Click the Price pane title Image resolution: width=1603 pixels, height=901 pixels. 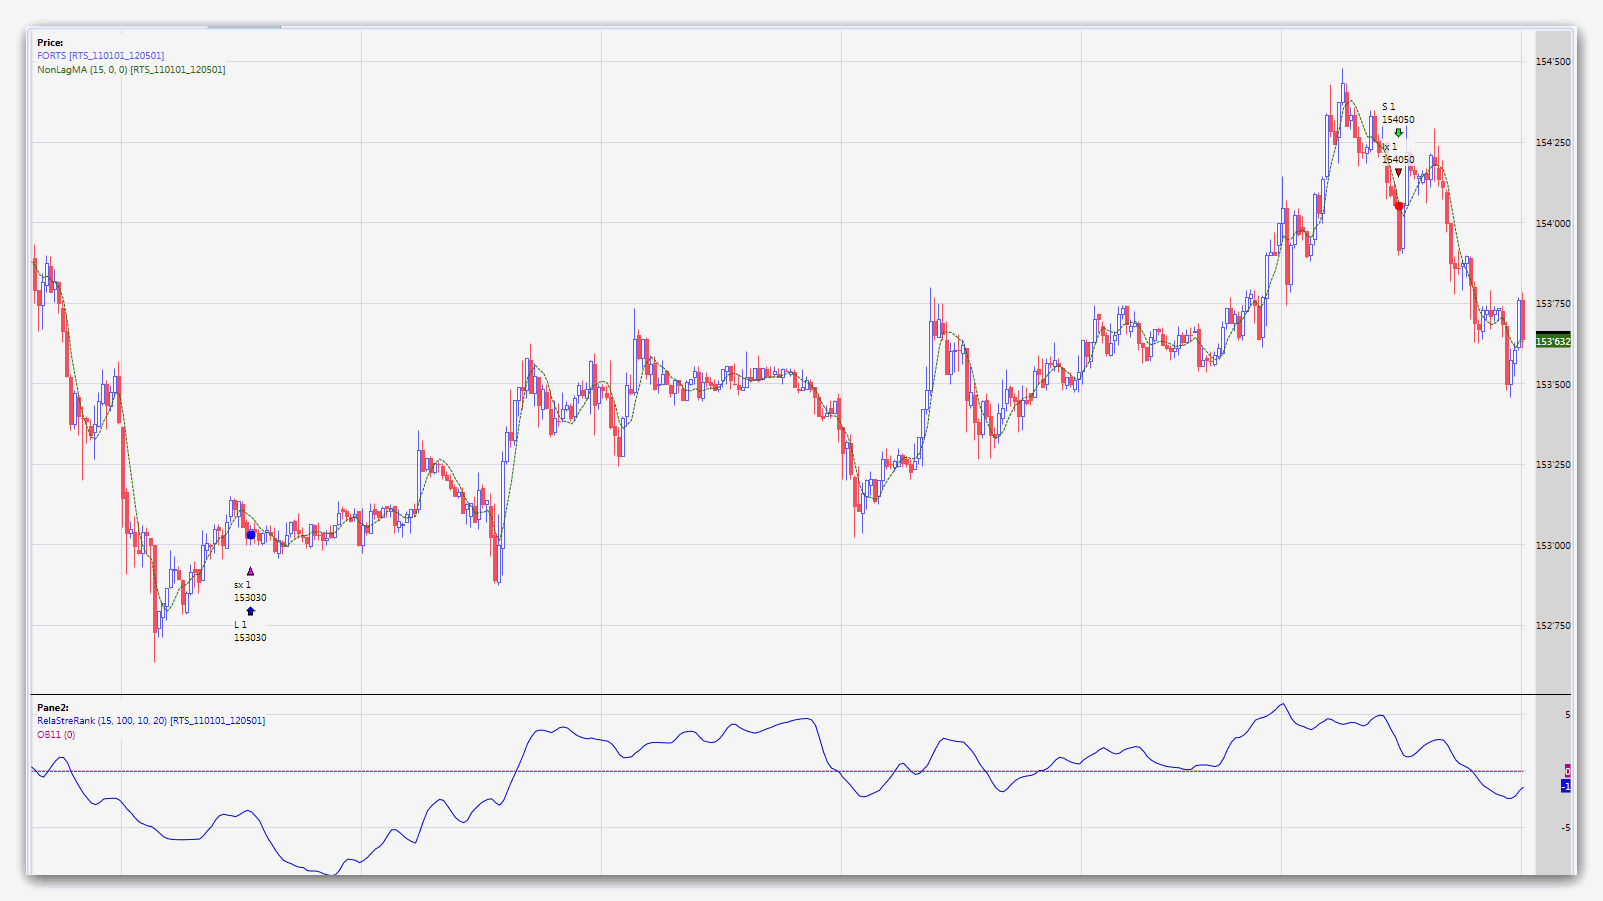tap(50, 43)
